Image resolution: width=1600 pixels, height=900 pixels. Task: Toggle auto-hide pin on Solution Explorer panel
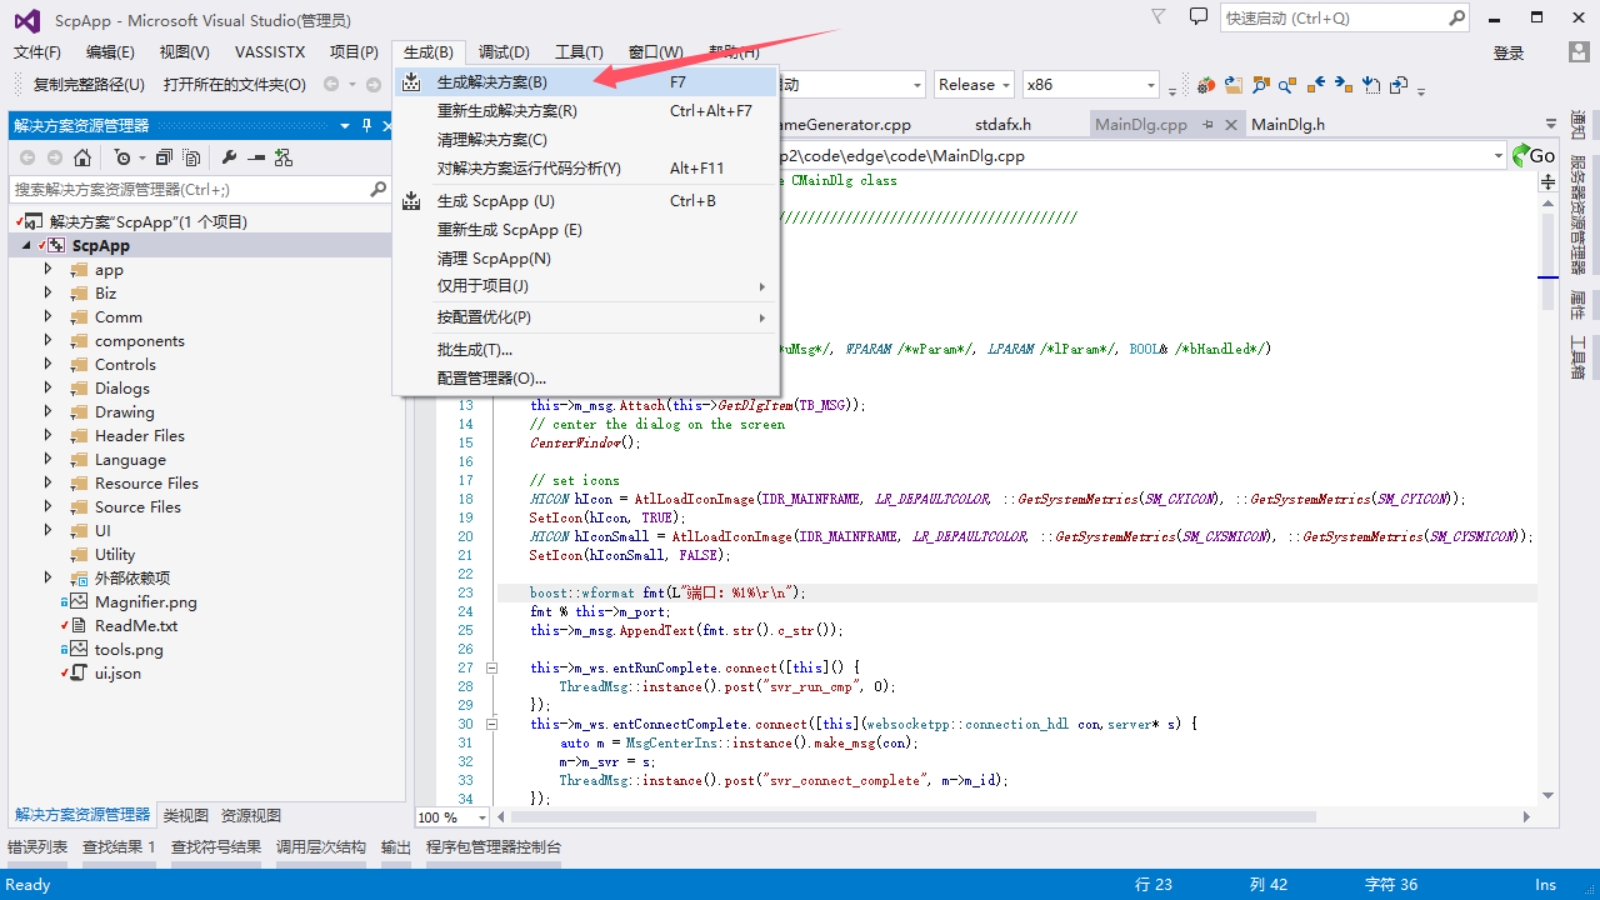pos(366,125)
